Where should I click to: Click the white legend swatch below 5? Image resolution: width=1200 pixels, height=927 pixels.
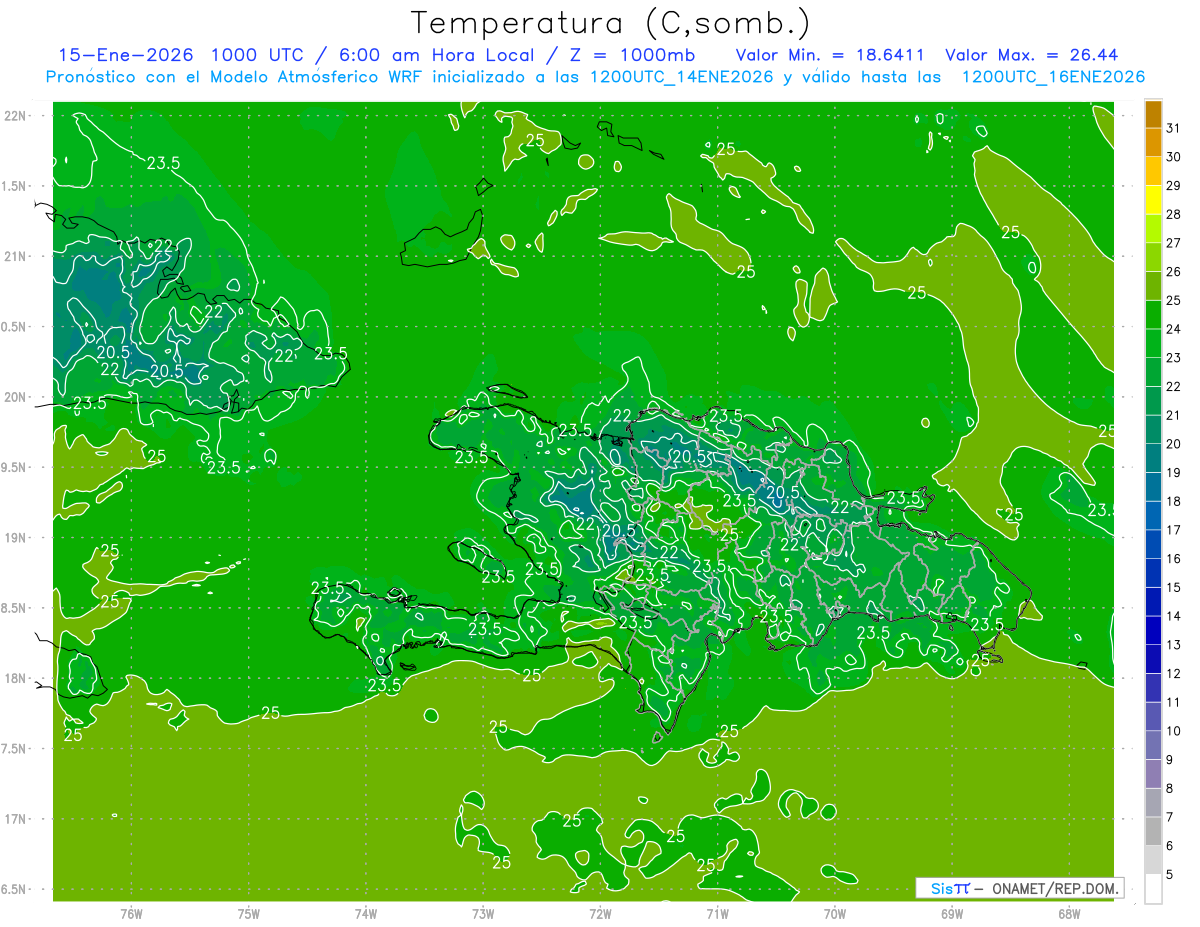pyautogui.click(x=1153, y=889)
